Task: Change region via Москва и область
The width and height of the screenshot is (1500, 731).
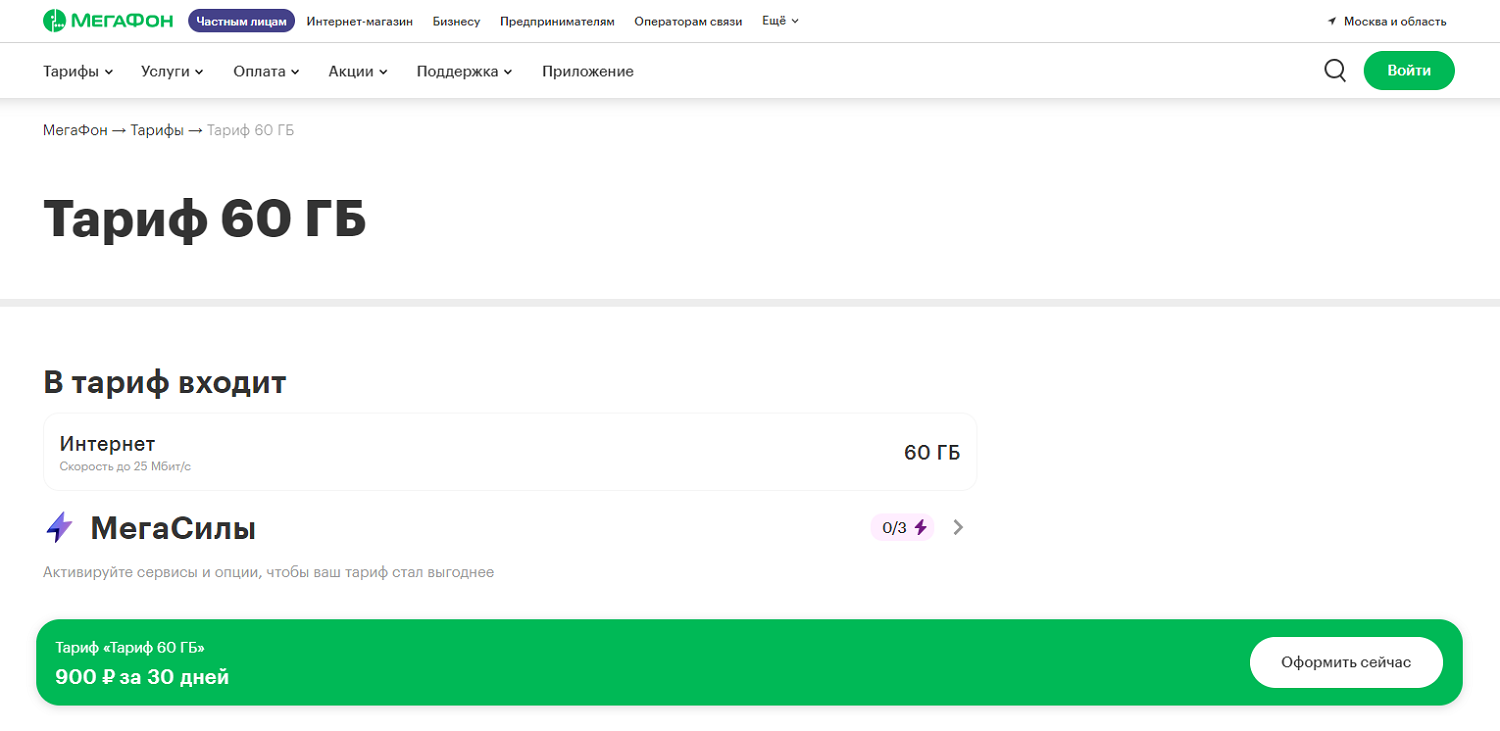Action: [x=1395, y=21]
